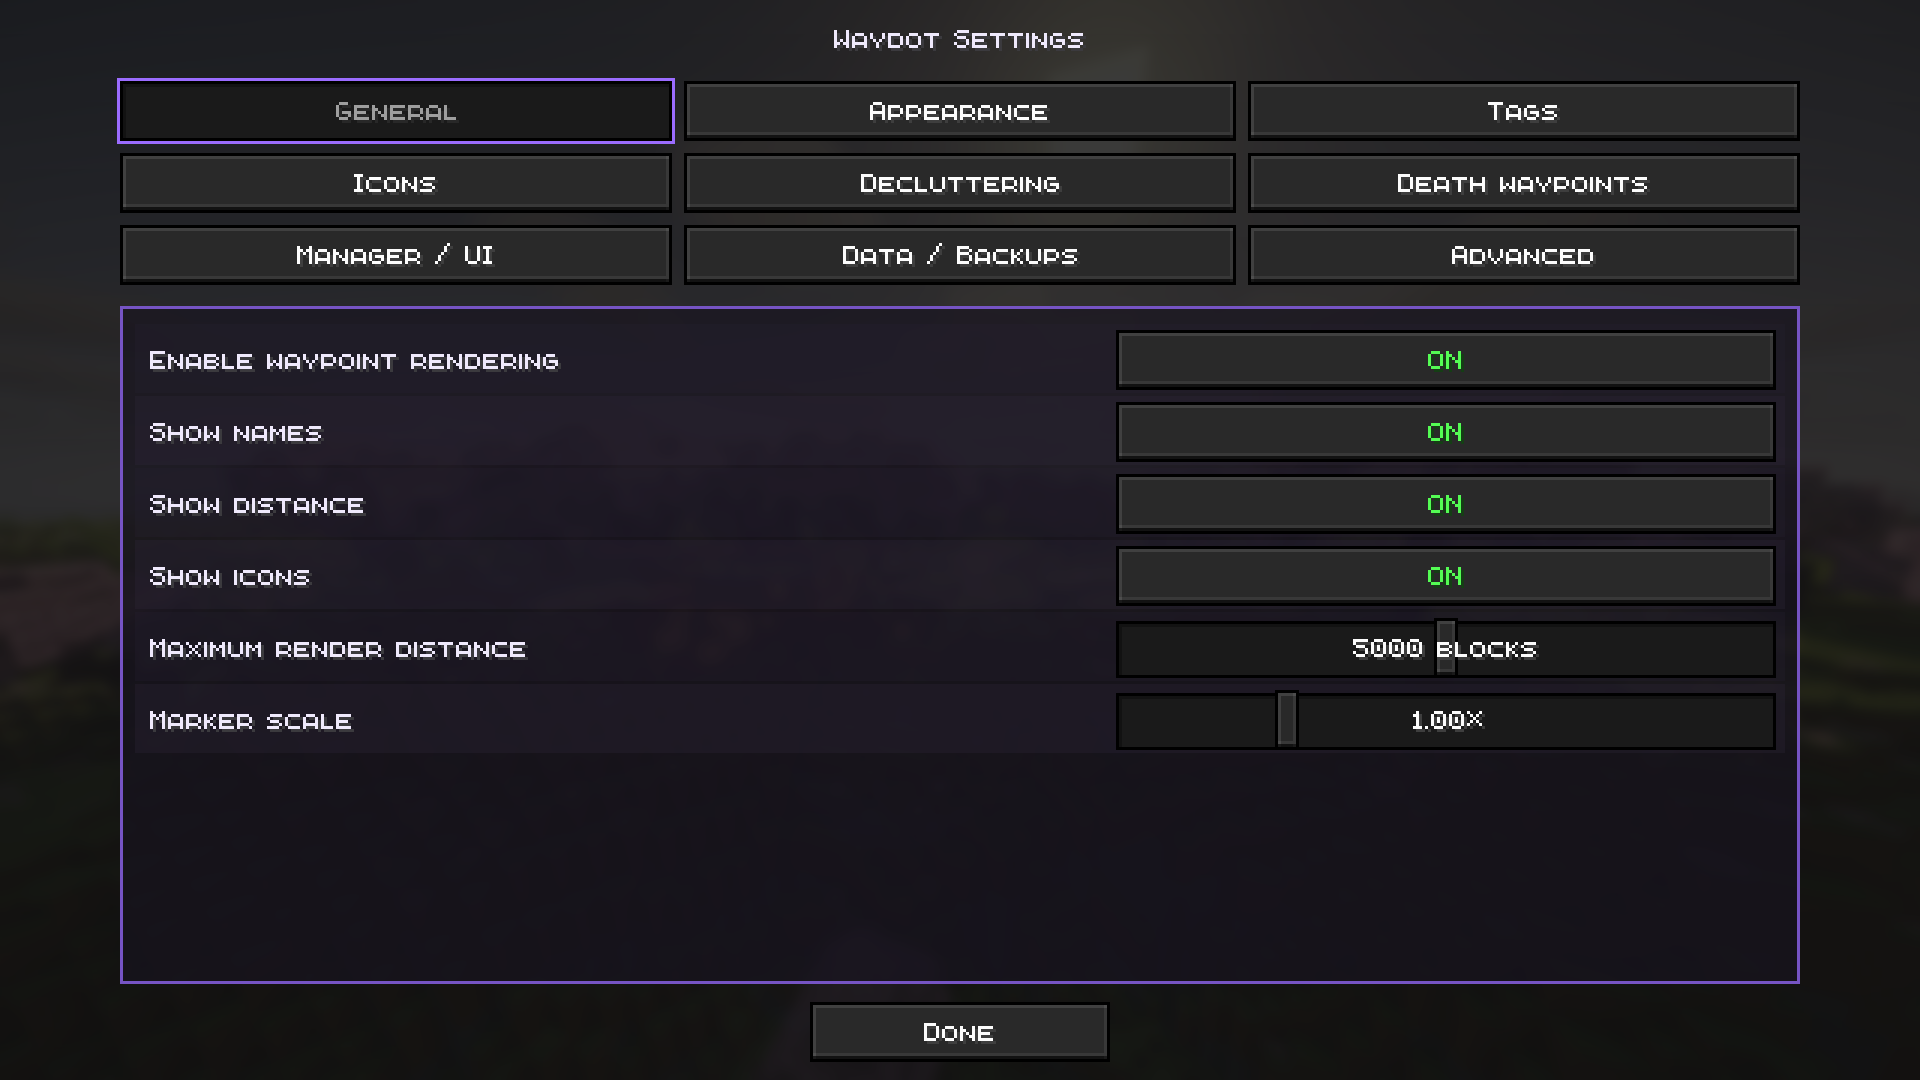Screen dimensions: 1920x1080
Task: Click the Waydot Settings title text
Action: point(958,40)
